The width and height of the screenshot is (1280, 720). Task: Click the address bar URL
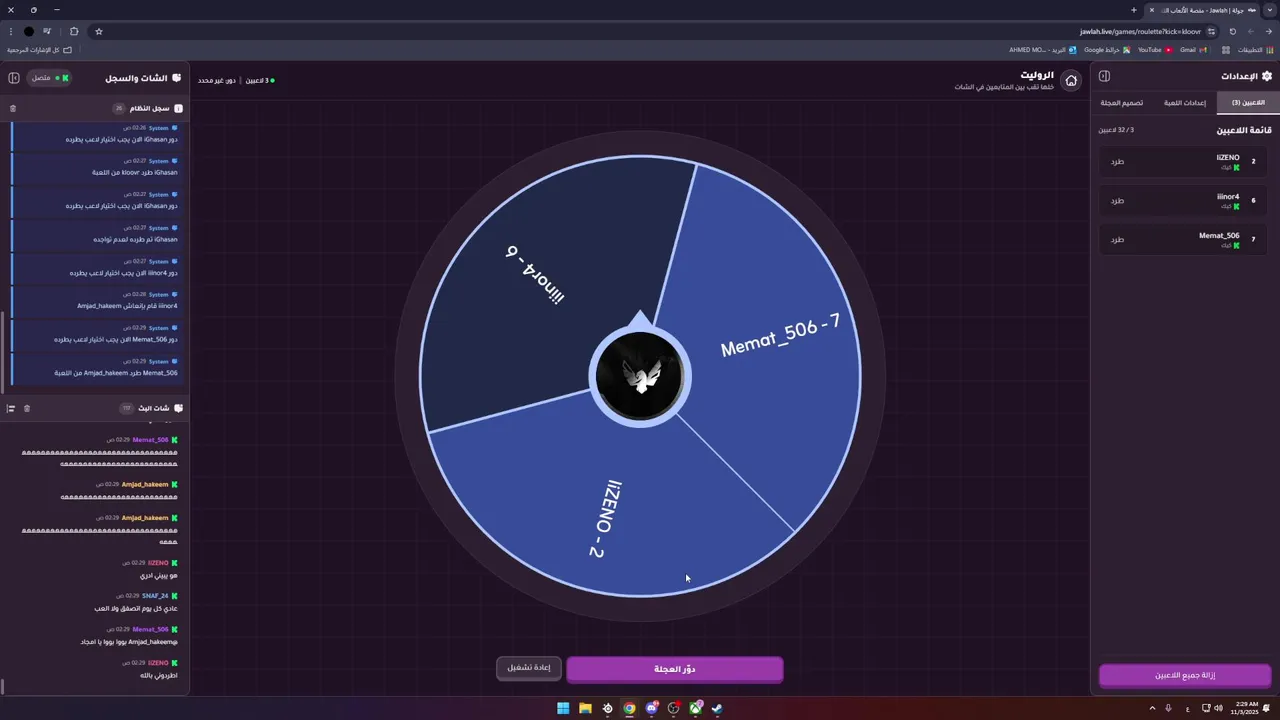[1140, 31]
